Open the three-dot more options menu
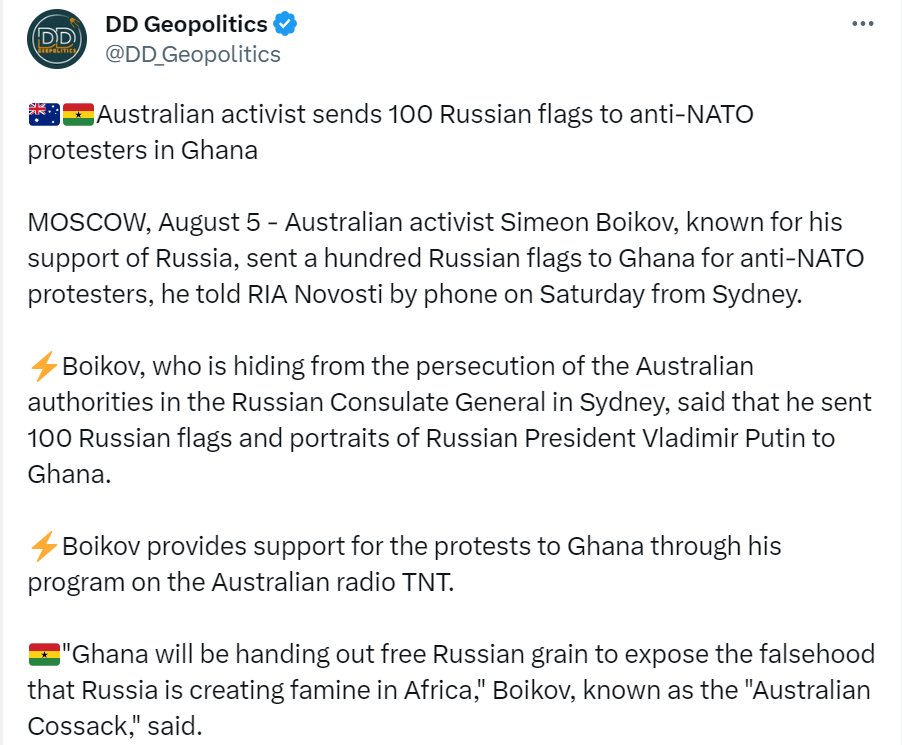The height and width of the screenshot is (745, 902). (x=862, y=24)
